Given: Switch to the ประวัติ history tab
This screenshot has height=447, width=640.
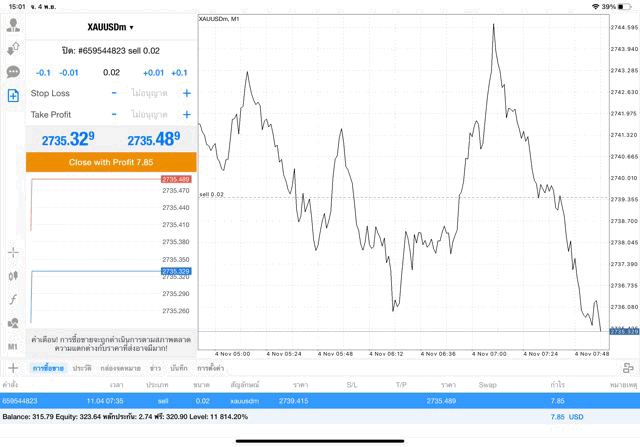Looking at the screenshot, I should point(82,369).
